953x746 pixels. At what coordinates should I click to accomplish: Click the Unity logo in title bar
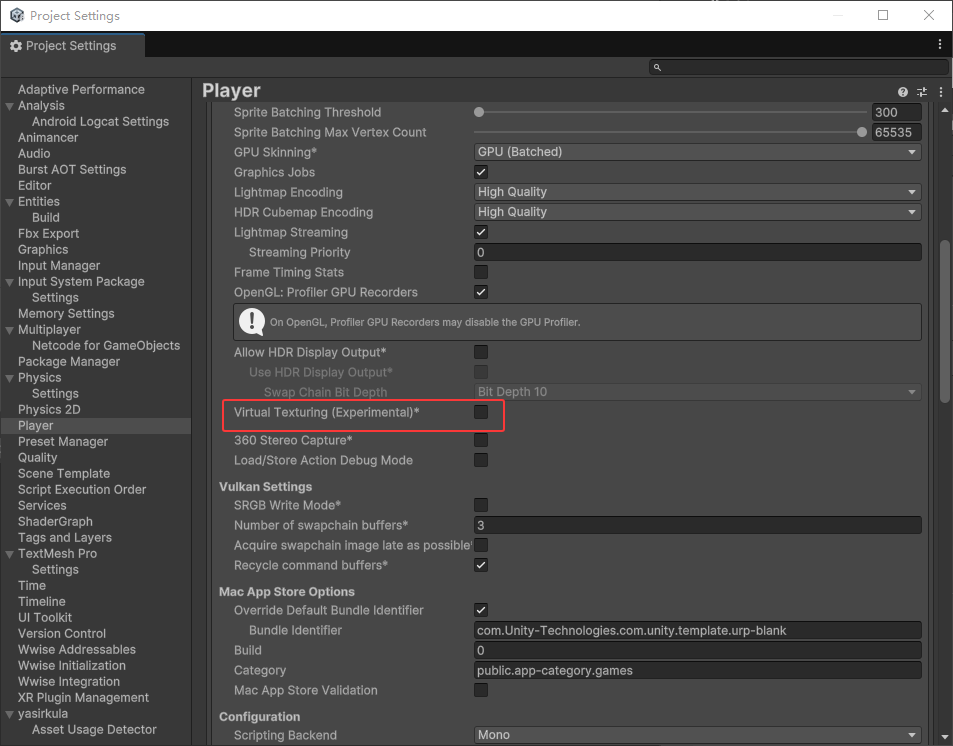pos(16,16)
